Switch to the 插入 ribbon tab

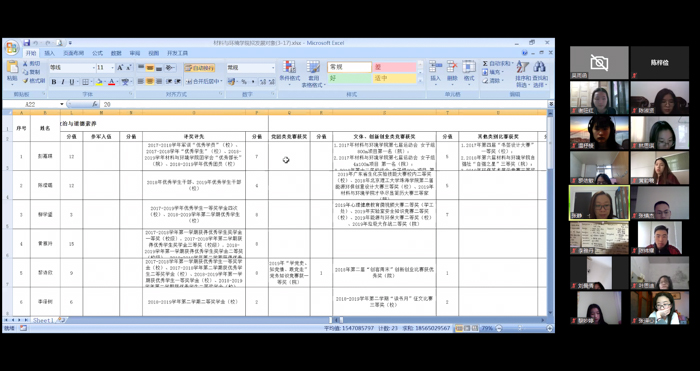pyautogui.click(x=49, y=53)
